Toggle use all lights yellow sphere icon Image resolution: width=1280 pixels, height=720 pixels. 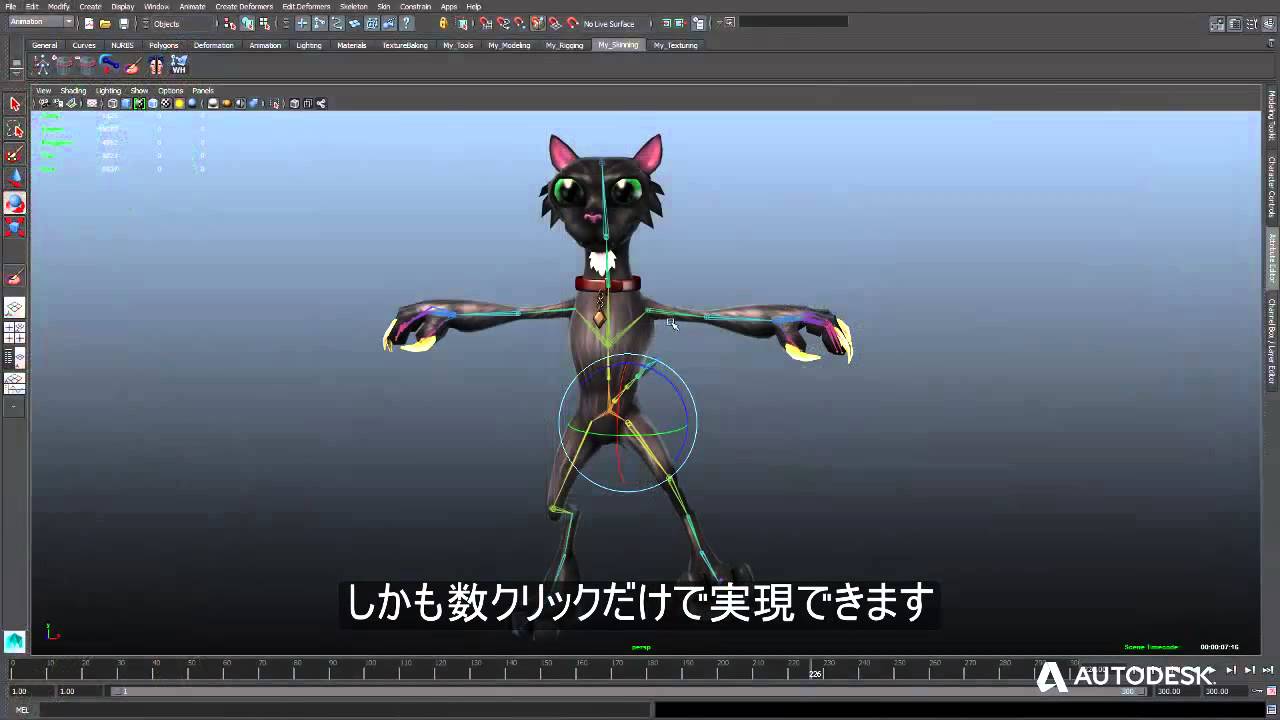179,103
